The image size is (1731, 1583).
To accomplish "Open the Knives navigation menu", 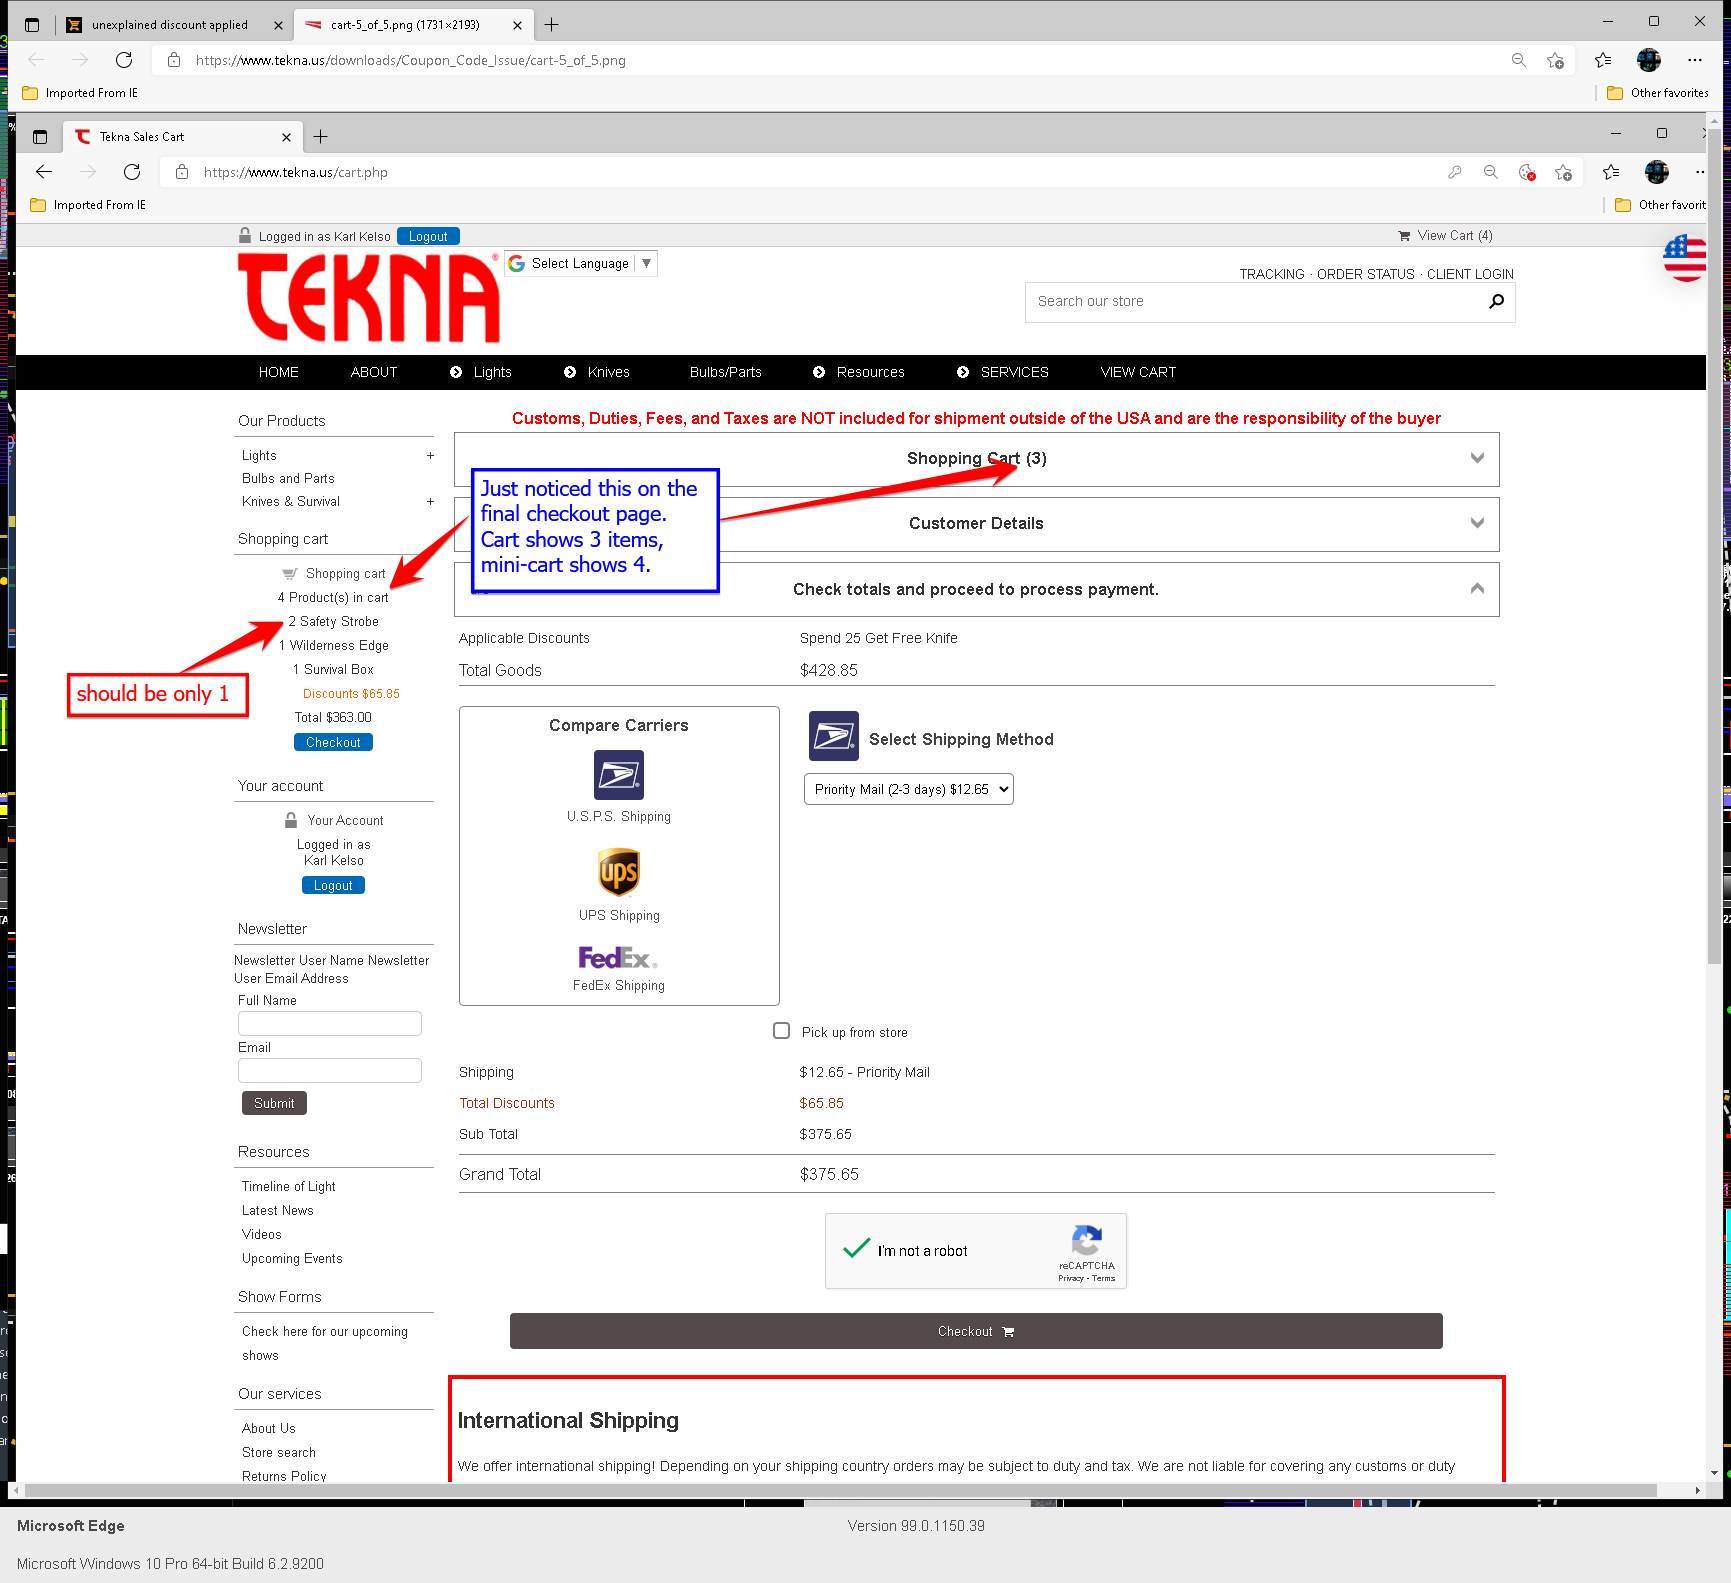I will 608,372.
